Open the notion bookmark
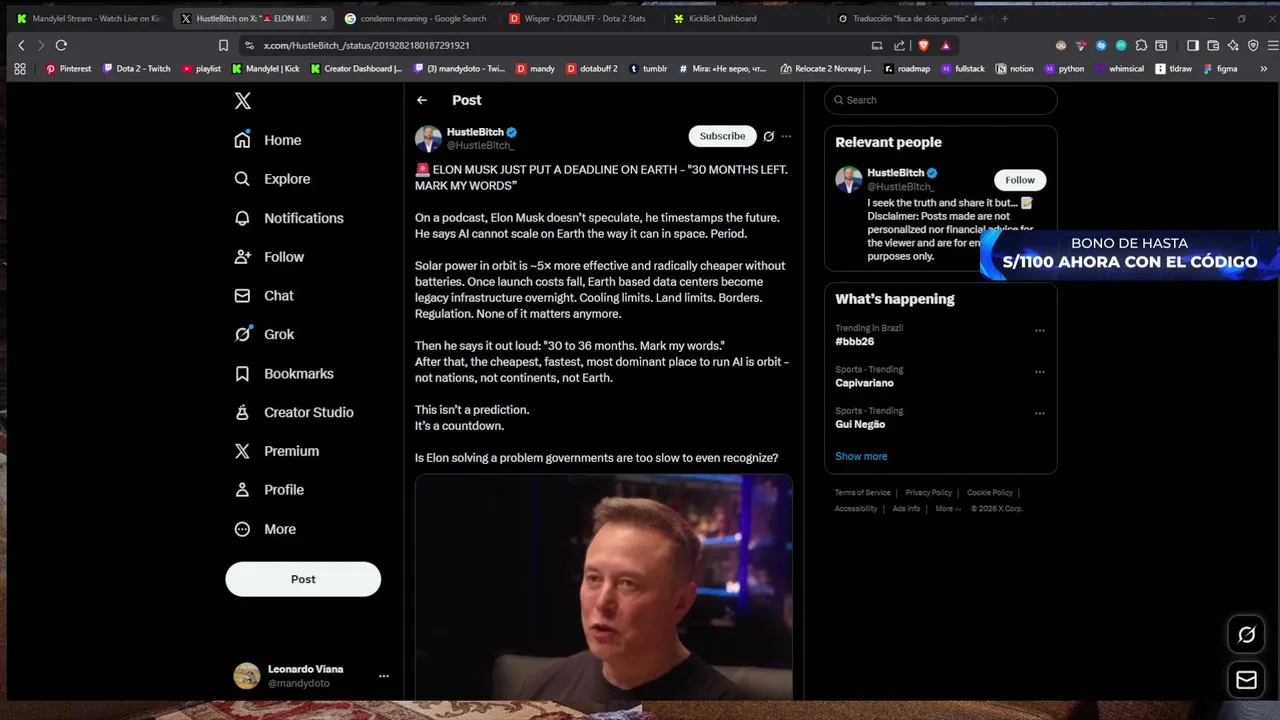Viewport: 1280px width, 720px height. point(1014,69)
